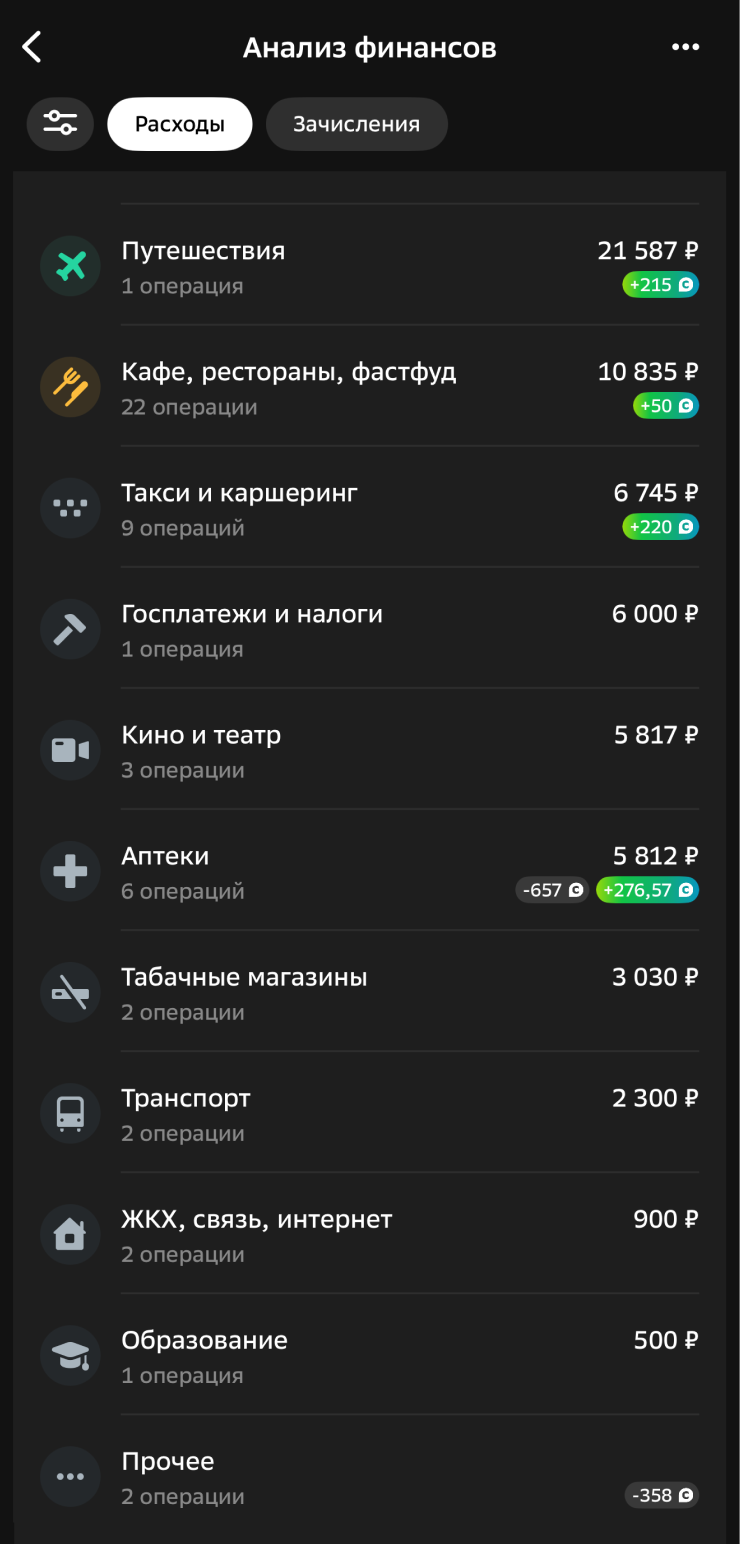Tap the gavel Government payments icon

[x=70, y=629]
